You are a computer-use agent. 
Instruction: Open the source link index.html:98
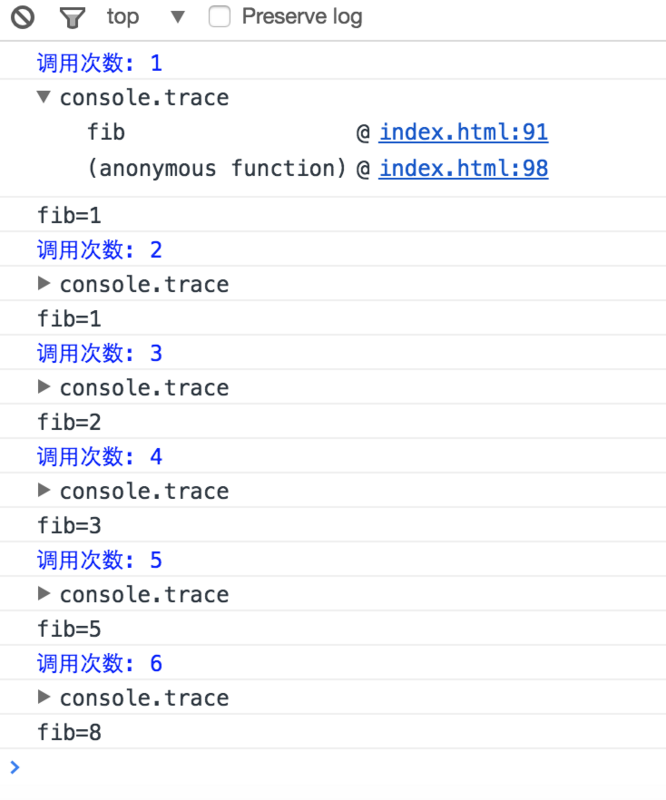pos(462,168)
